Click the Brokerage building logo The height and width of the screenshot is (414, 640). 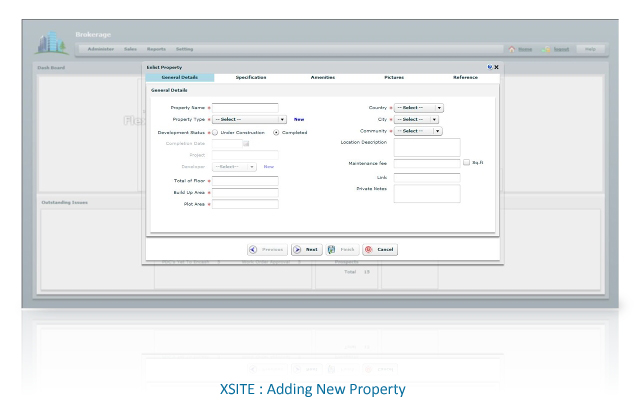pos(52,42)
